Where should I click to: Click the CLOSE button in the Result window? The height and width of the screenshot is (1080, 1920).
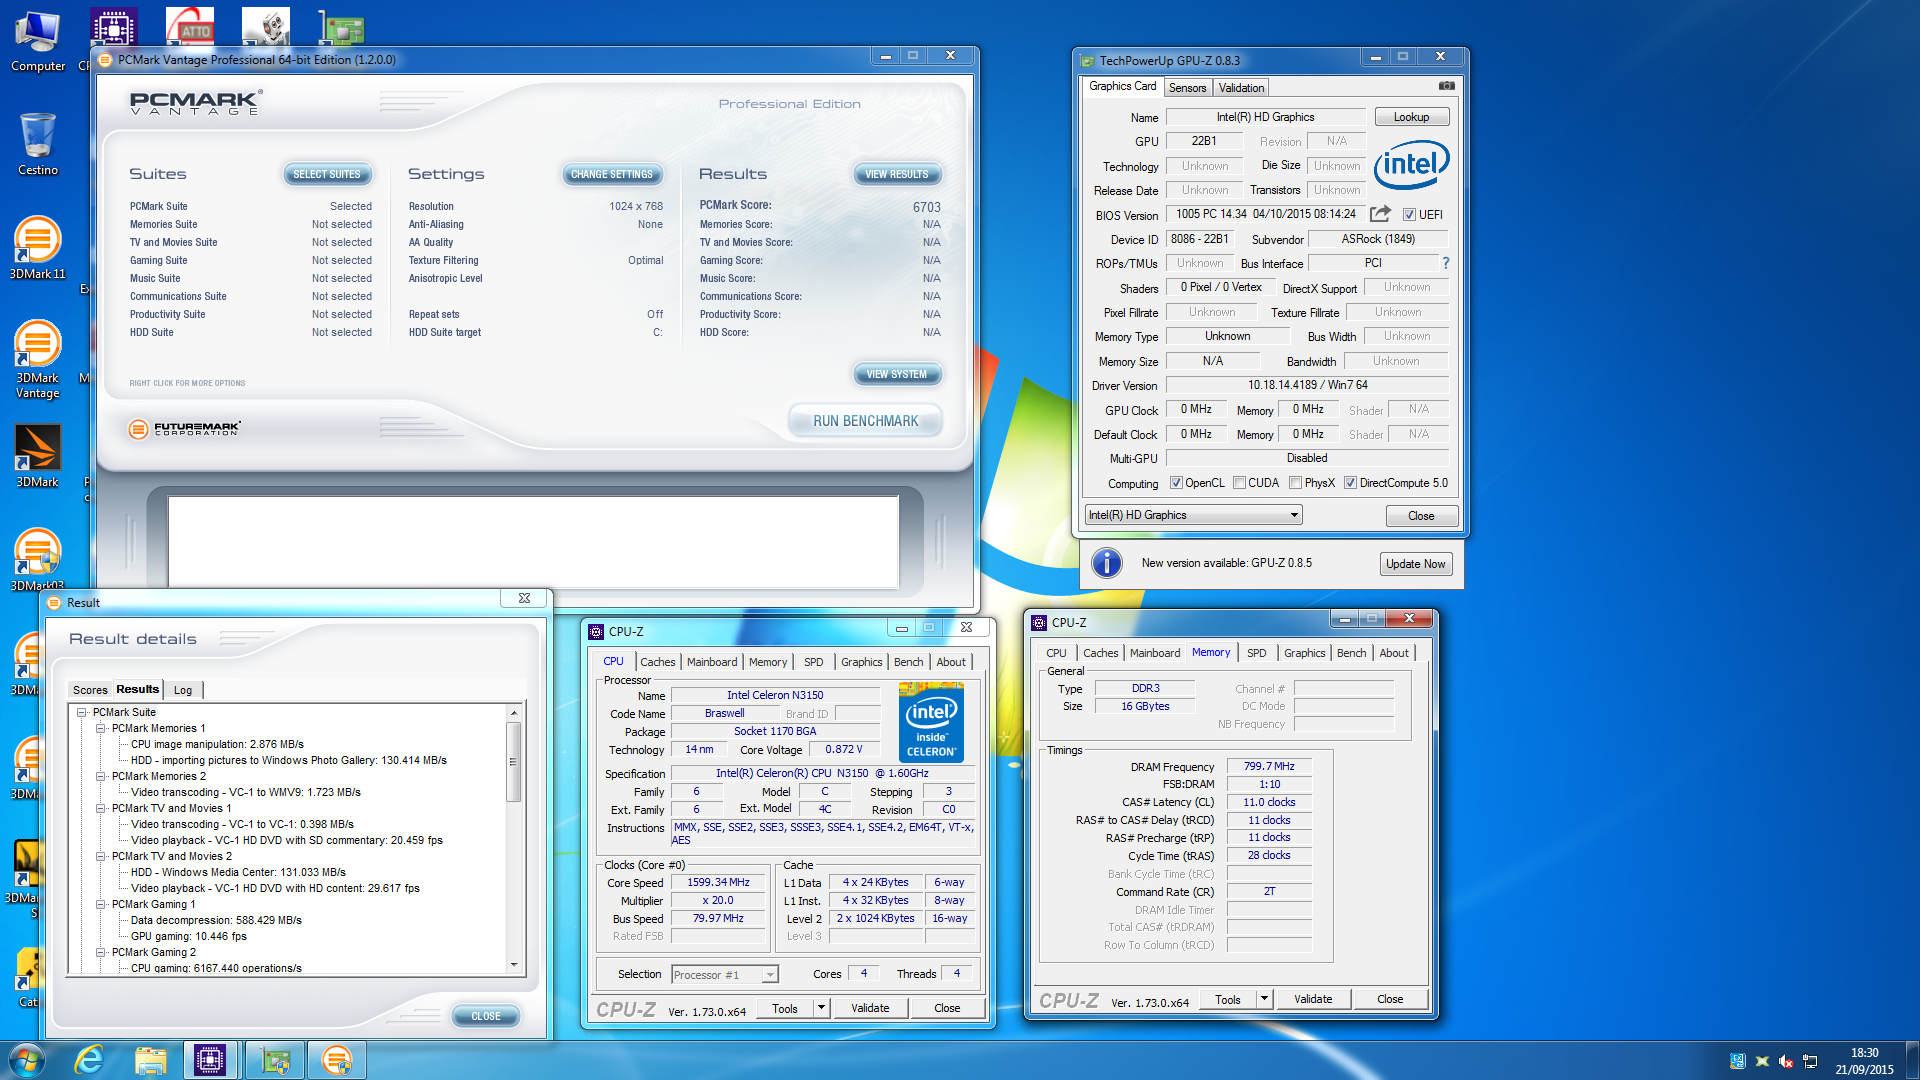pos(486,1016)
